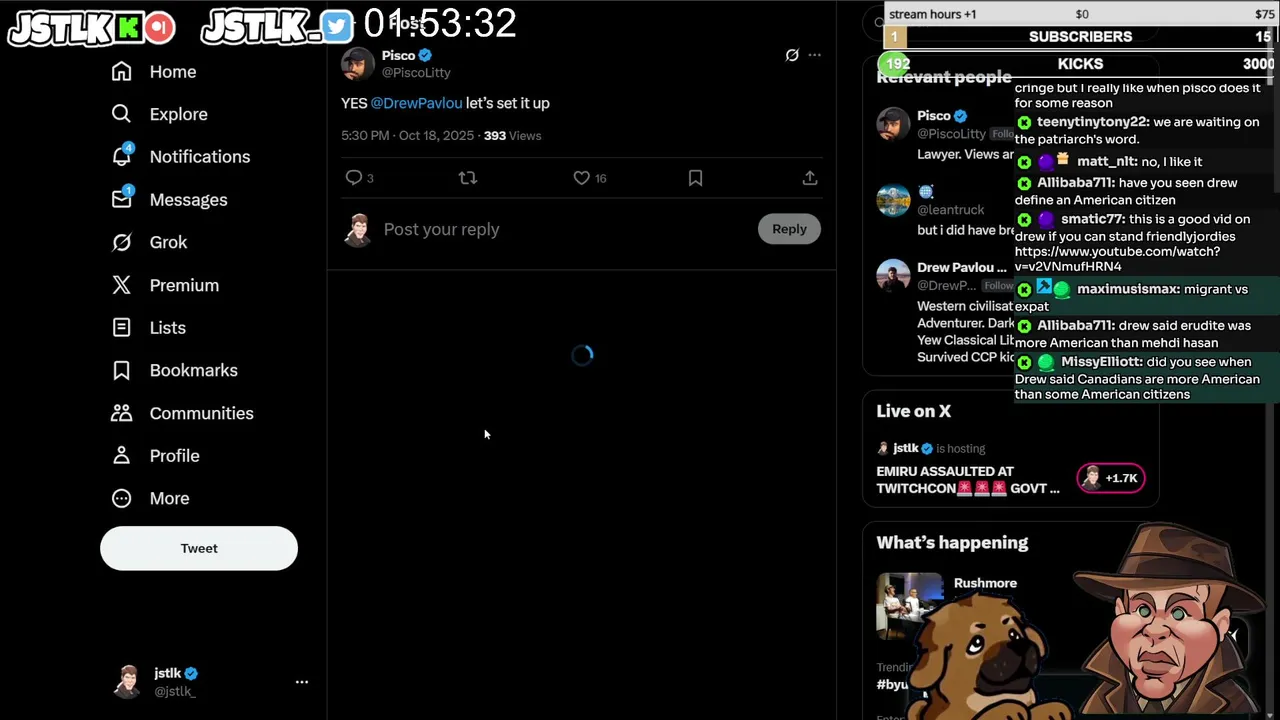Click Pisco's avatar on the post
1280x720 pixels.
[x=357, y=63]
